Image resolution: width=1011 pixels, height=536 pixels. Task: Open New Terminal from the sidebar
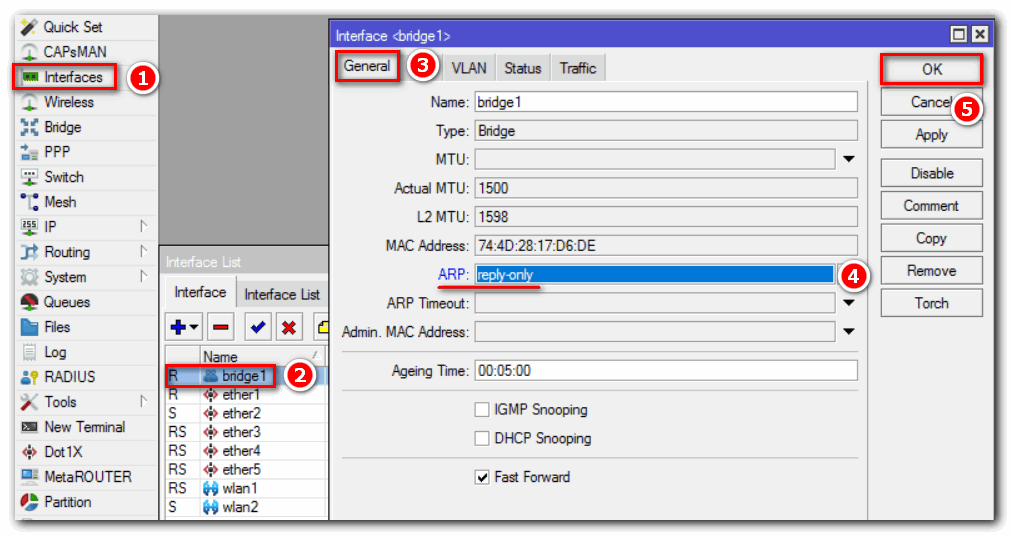[84, 427]
